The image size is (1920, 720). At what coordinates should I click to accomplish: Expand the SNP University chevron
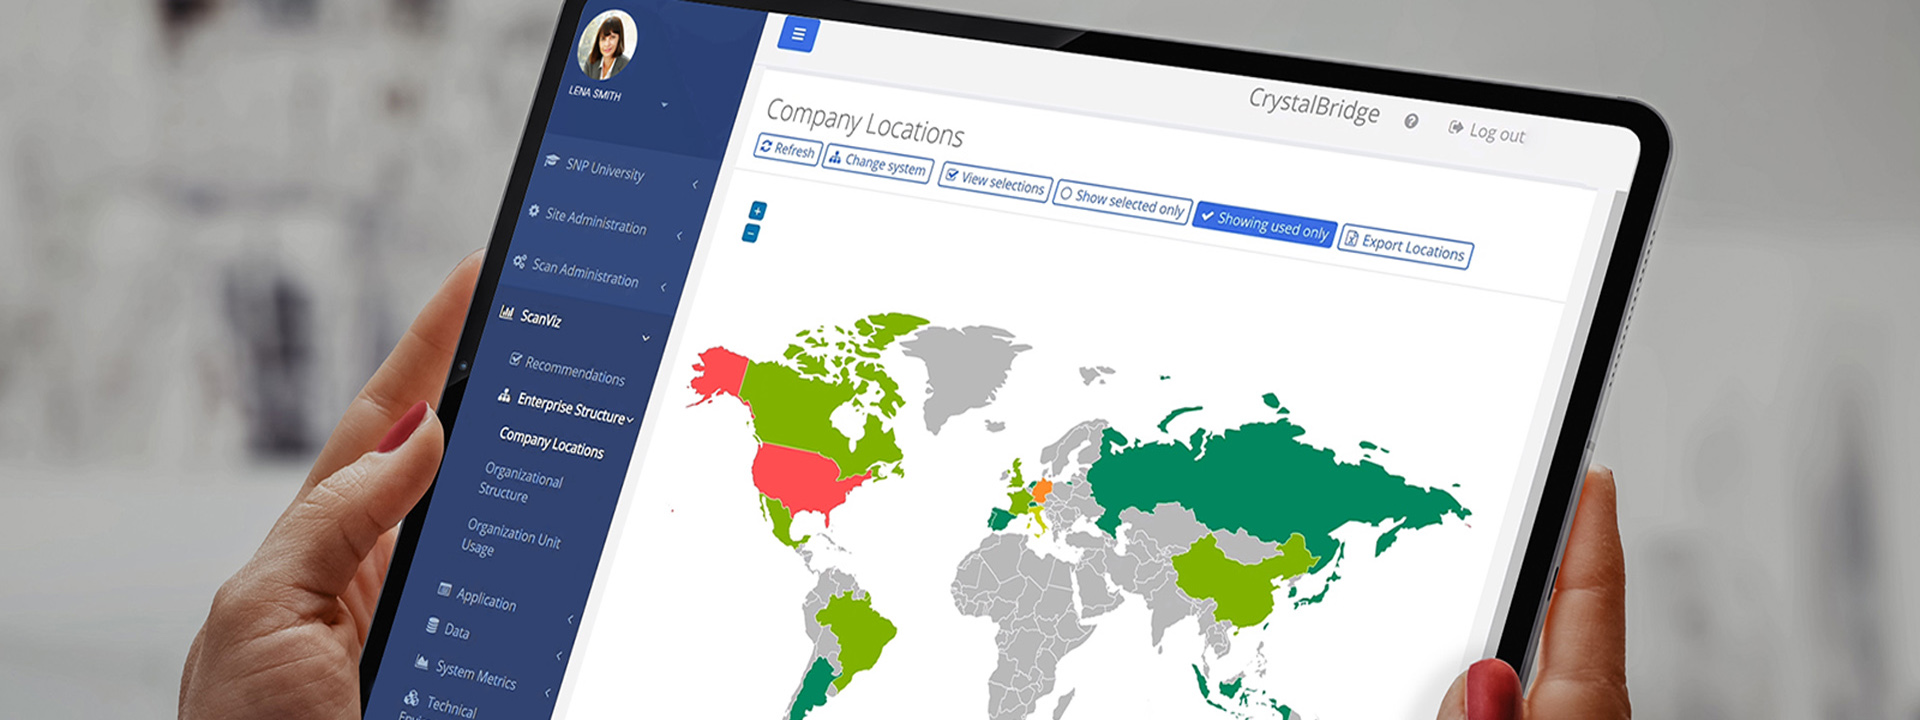pos(695,185)
